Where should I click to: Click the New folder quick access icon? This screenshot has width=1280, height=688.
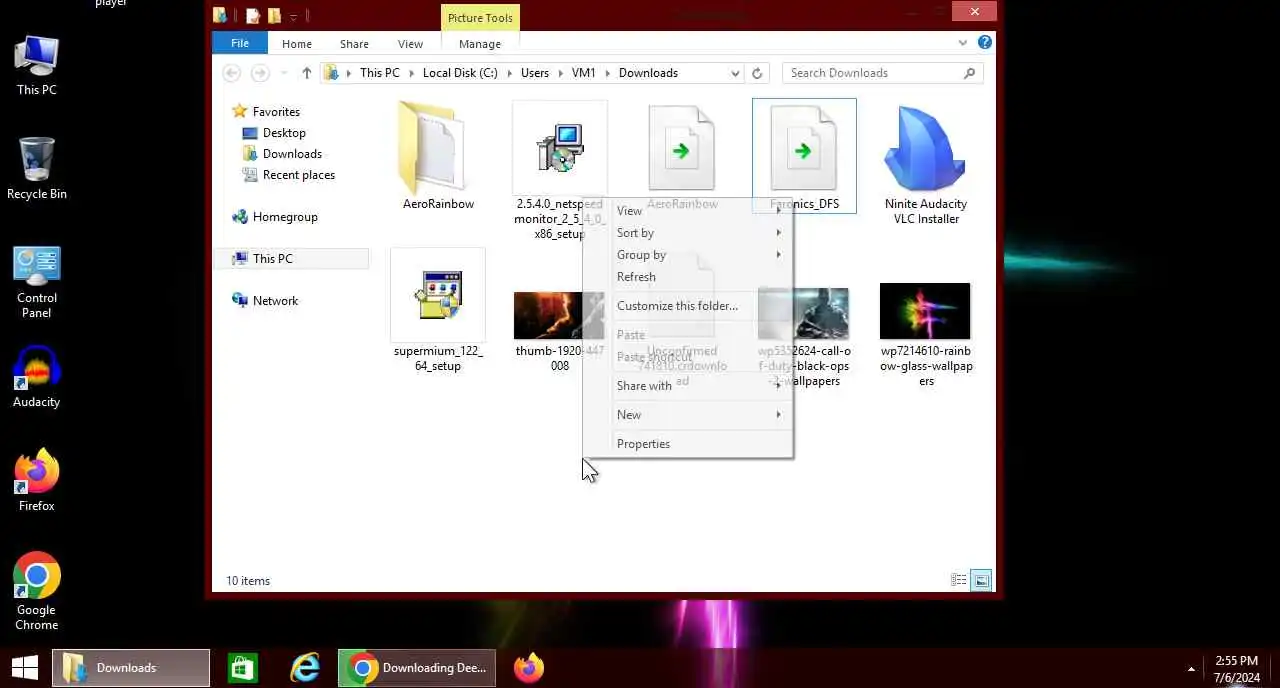tap(274, 16)
